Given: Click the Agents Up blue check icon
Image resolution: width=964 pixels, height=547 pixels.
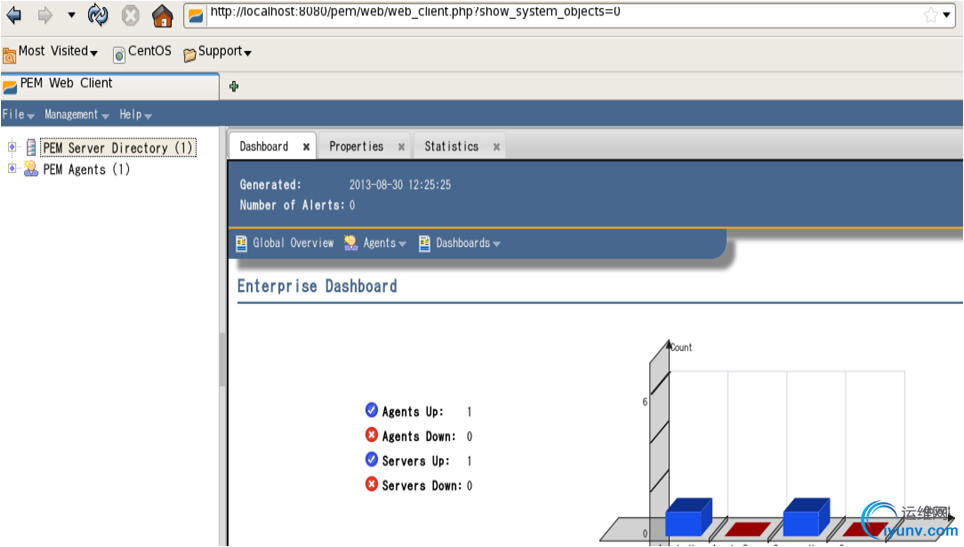Looking at the screenshot, I should [371, 410].
